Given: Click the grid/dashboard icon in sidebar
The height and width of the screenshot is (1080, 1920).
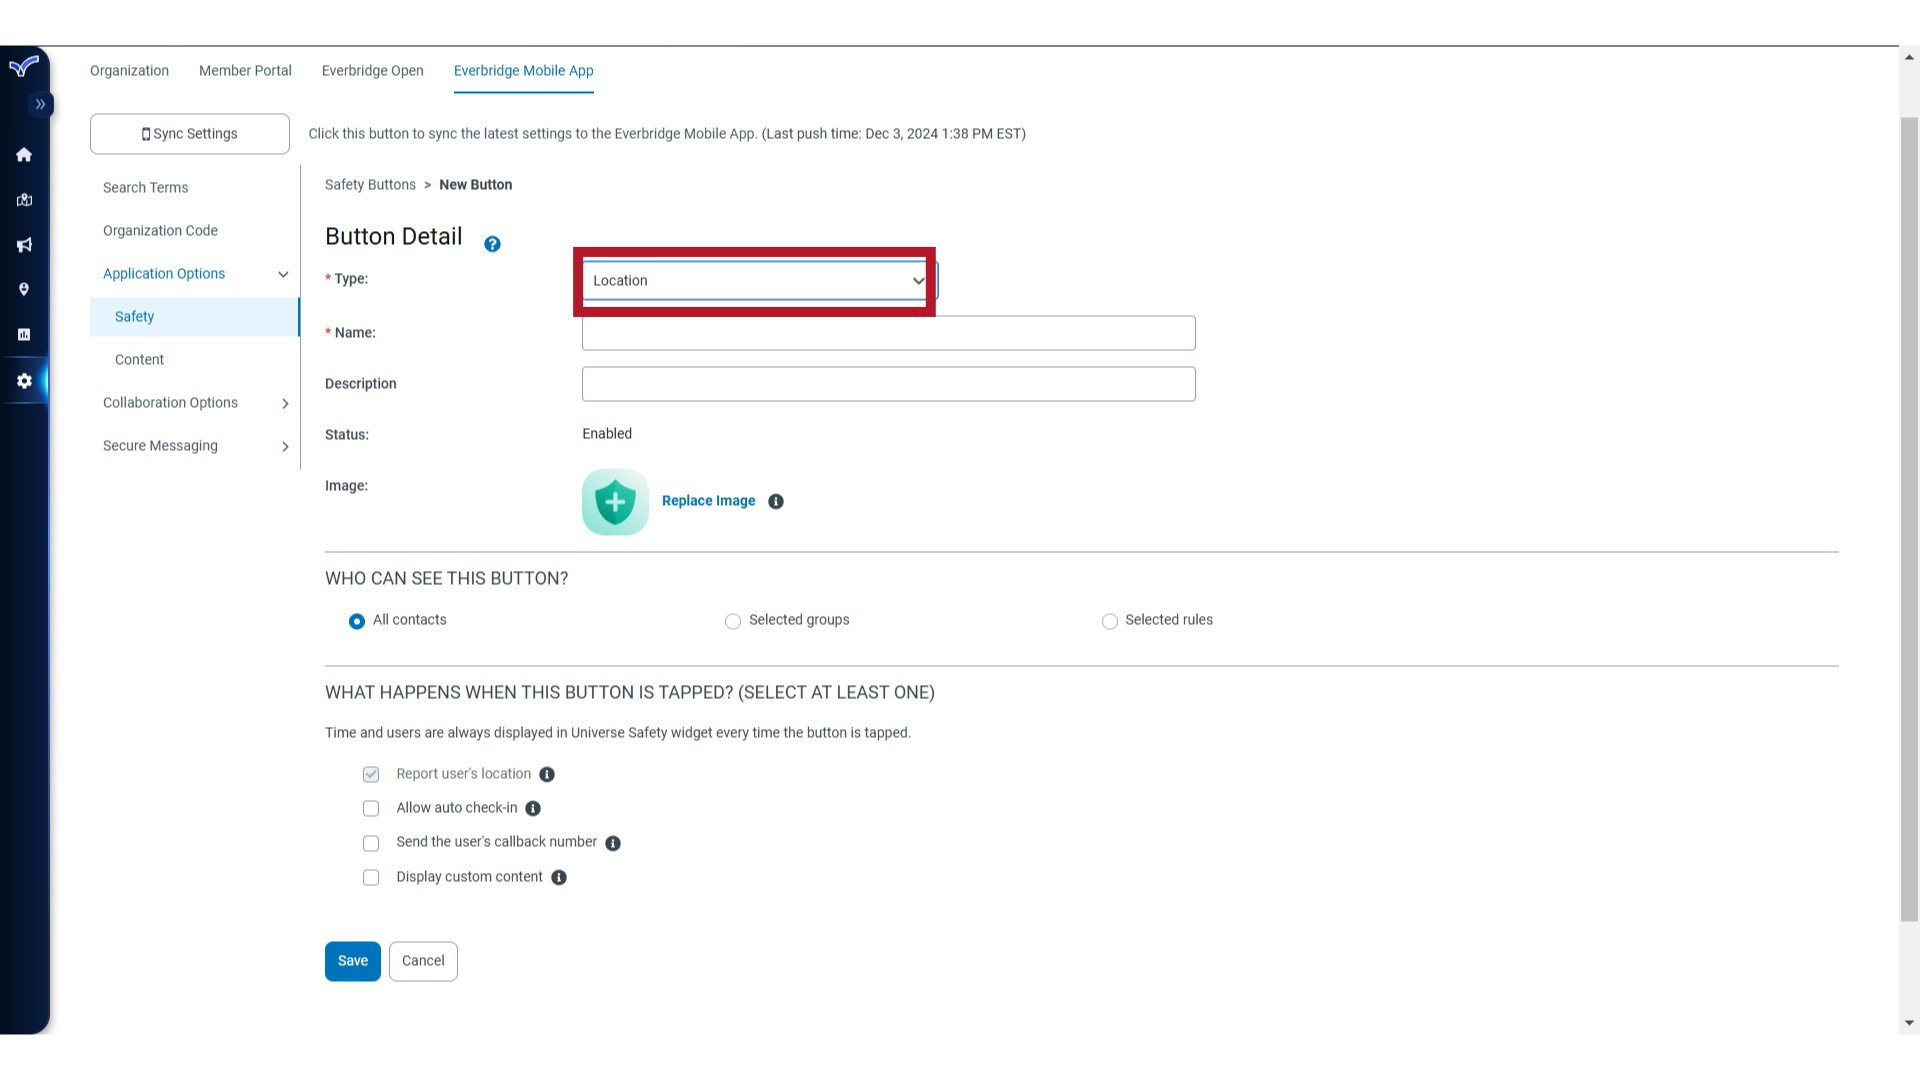Looking at the screenshot, I should pos(24,335).
